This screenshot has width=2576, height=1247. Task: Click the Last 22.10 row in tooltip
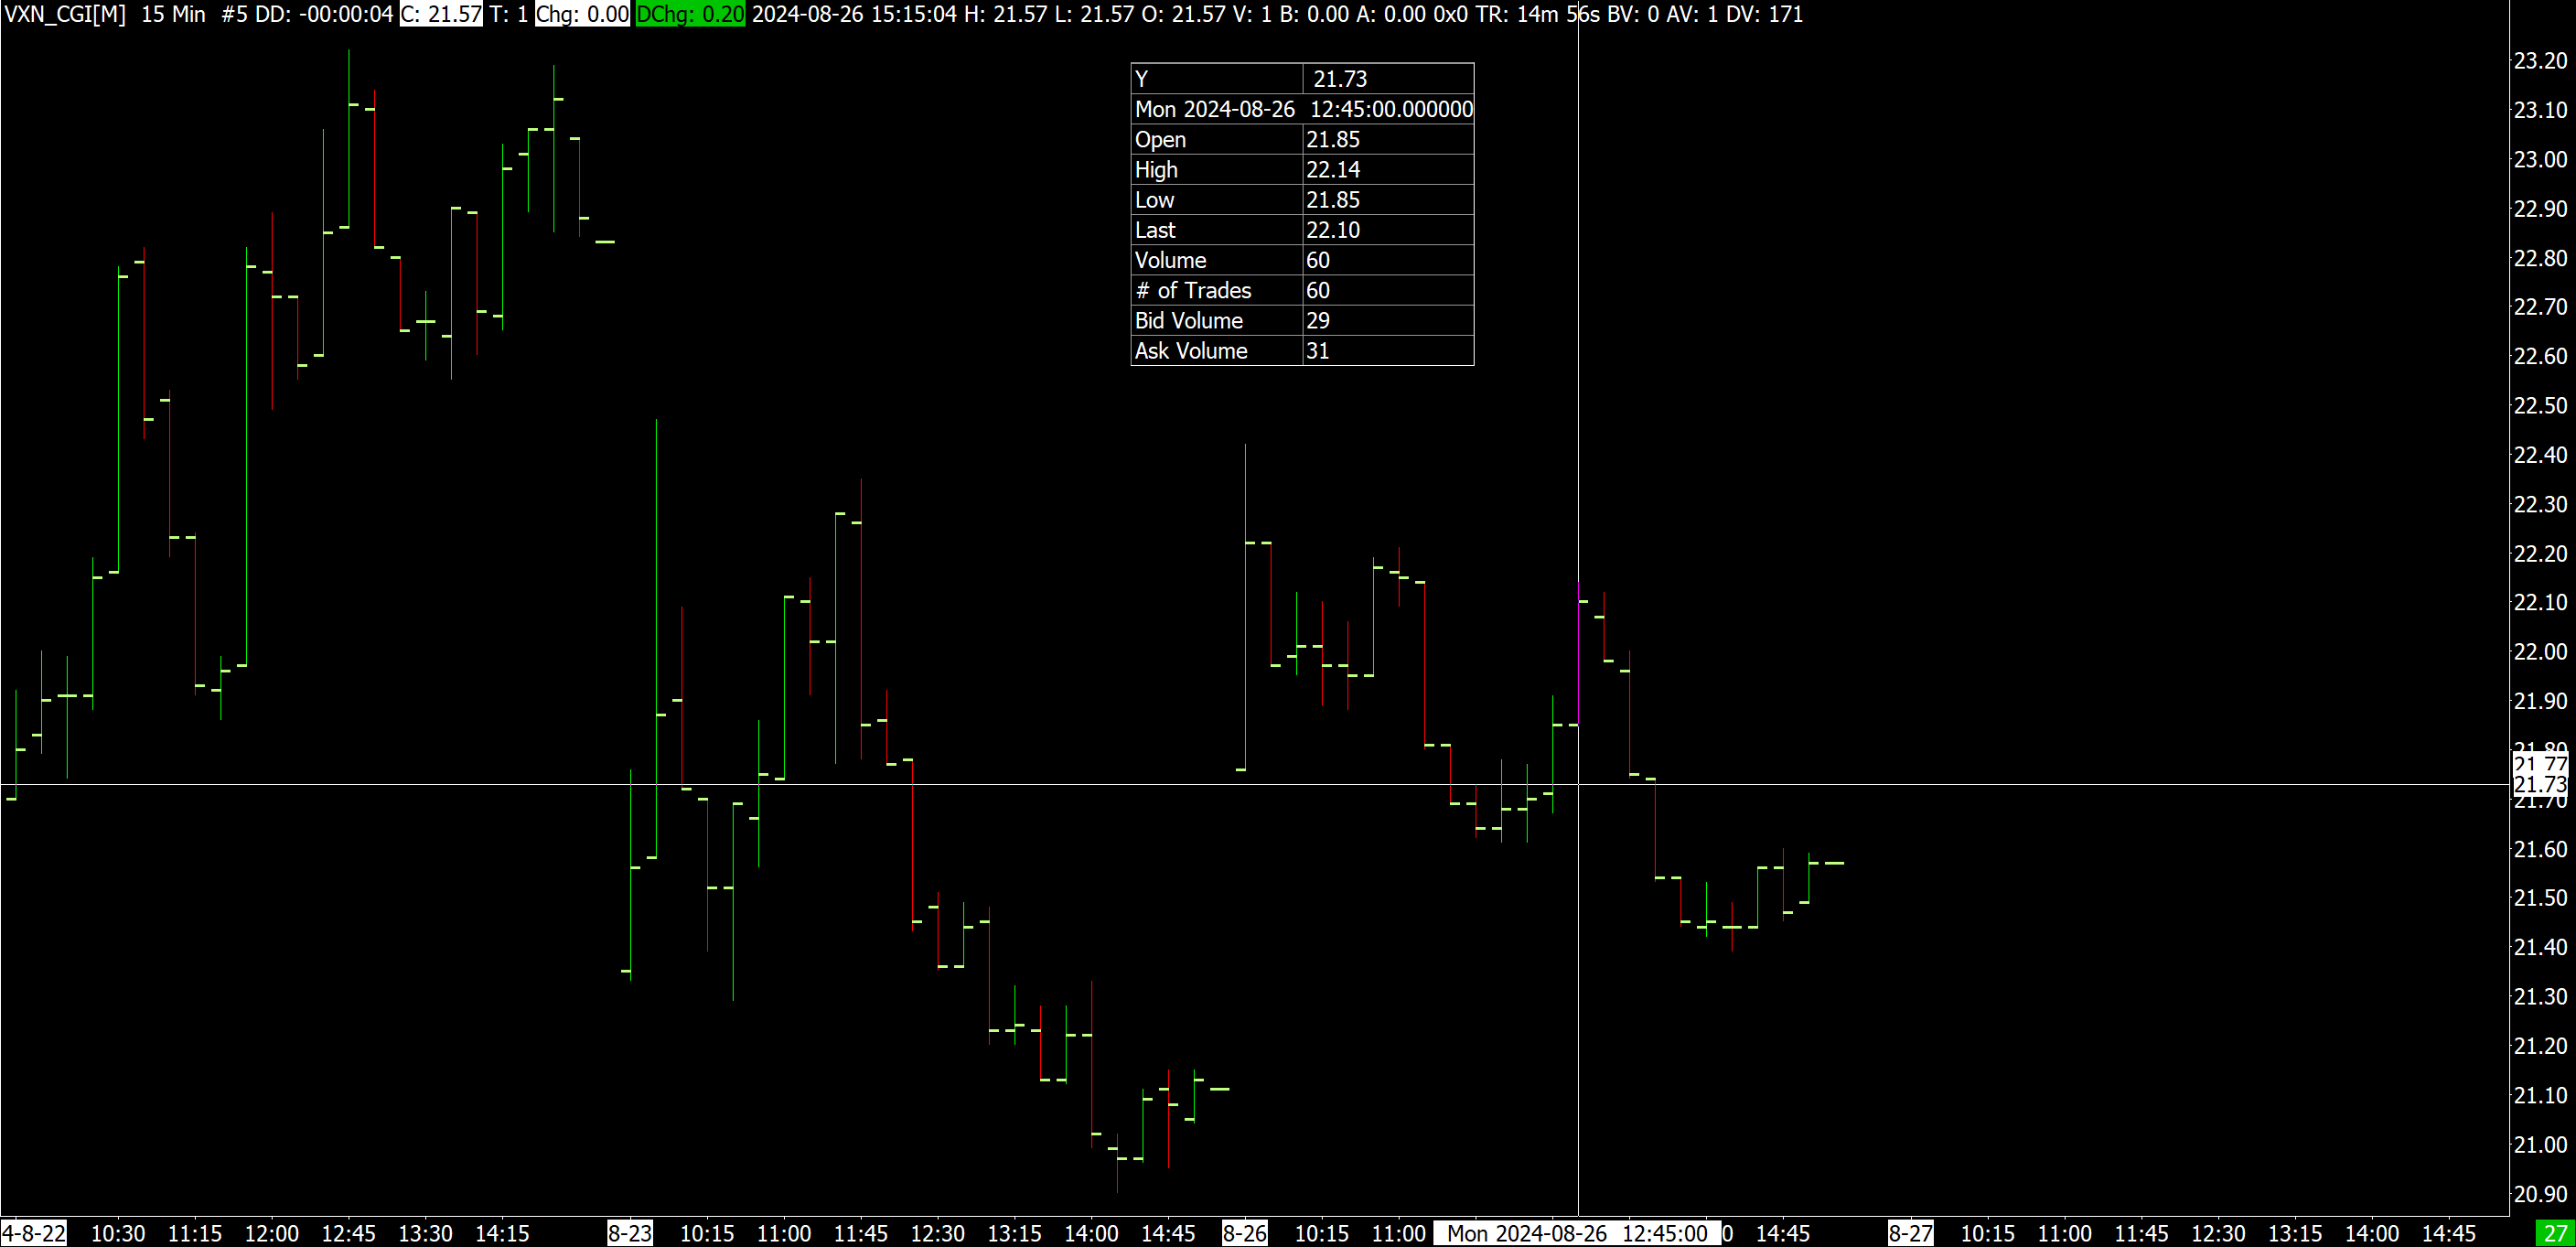(1301, 230)
